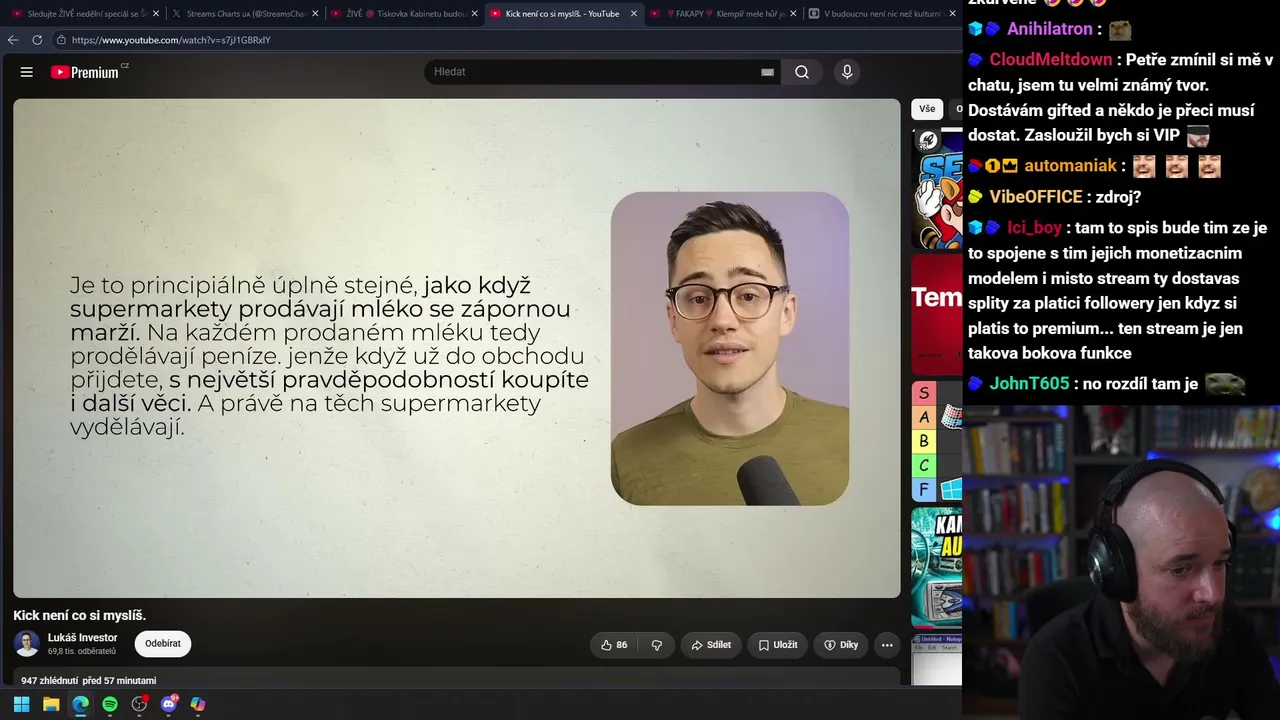Click the video title 'Kick není co si myslíš.'
Viewport: 1280px width, 720px height.
coord(80,615)
